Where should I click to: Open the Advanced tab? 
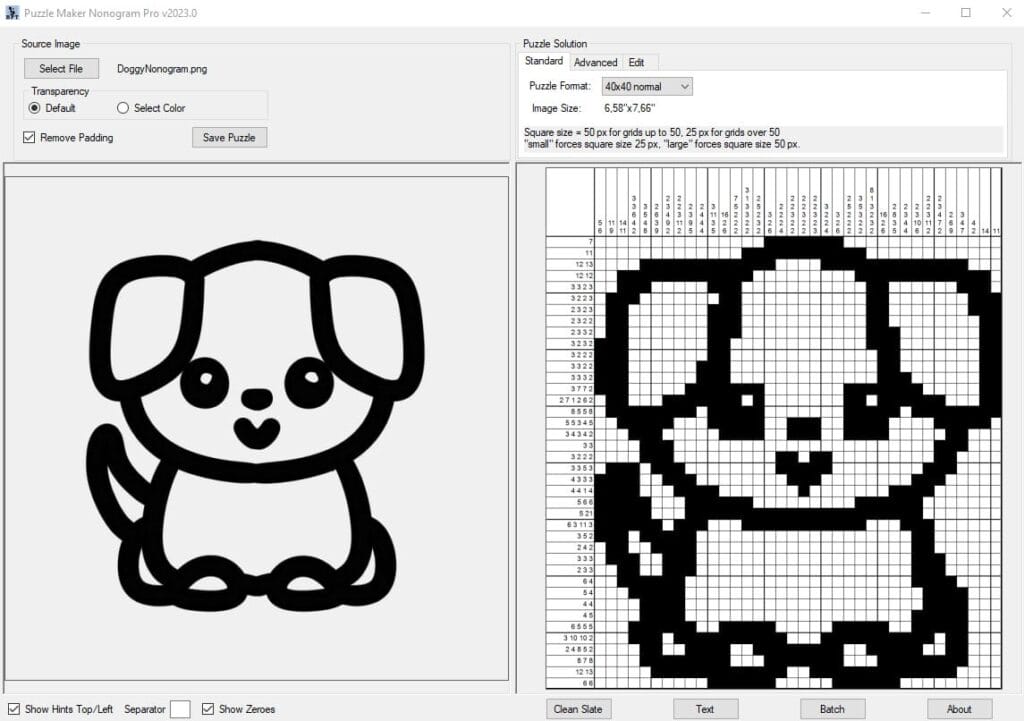[x=595, y=62]
